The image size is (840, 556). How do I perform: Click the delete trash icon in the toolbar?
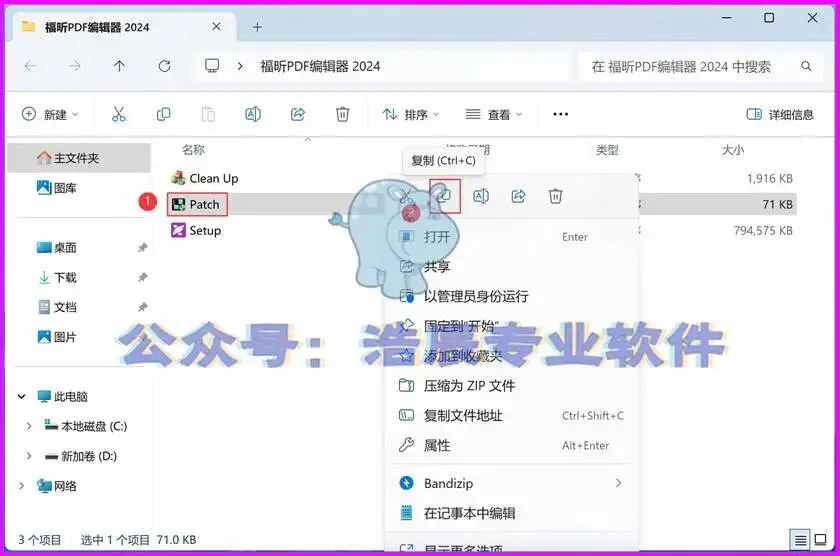pyautogui.click(x=343, y=114)
